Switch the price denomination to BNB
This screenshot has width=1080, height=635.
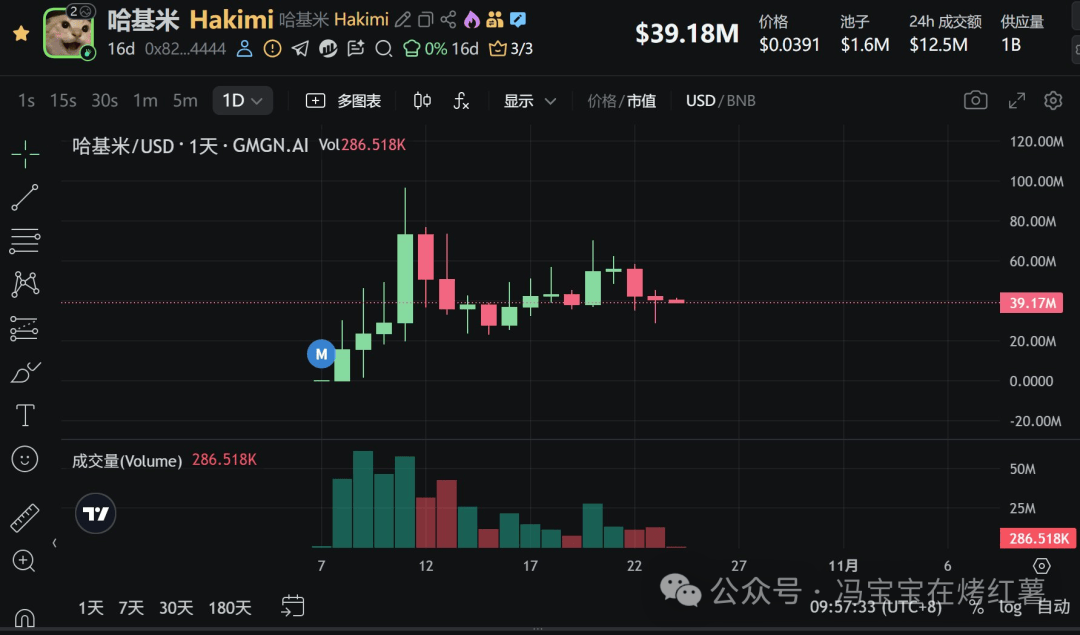coord(741,101)
